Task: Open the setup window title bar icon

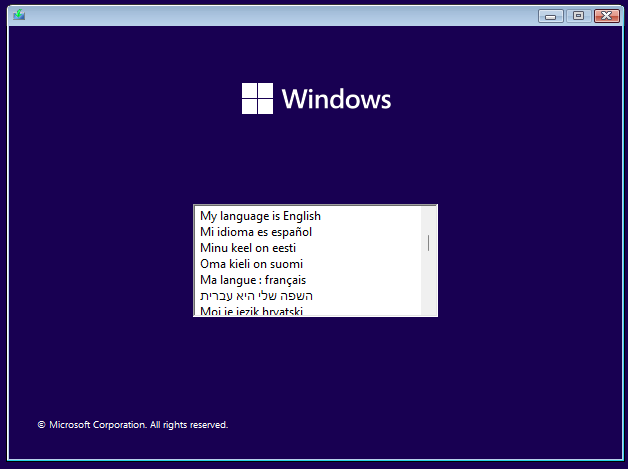Action: coord(19,15)
